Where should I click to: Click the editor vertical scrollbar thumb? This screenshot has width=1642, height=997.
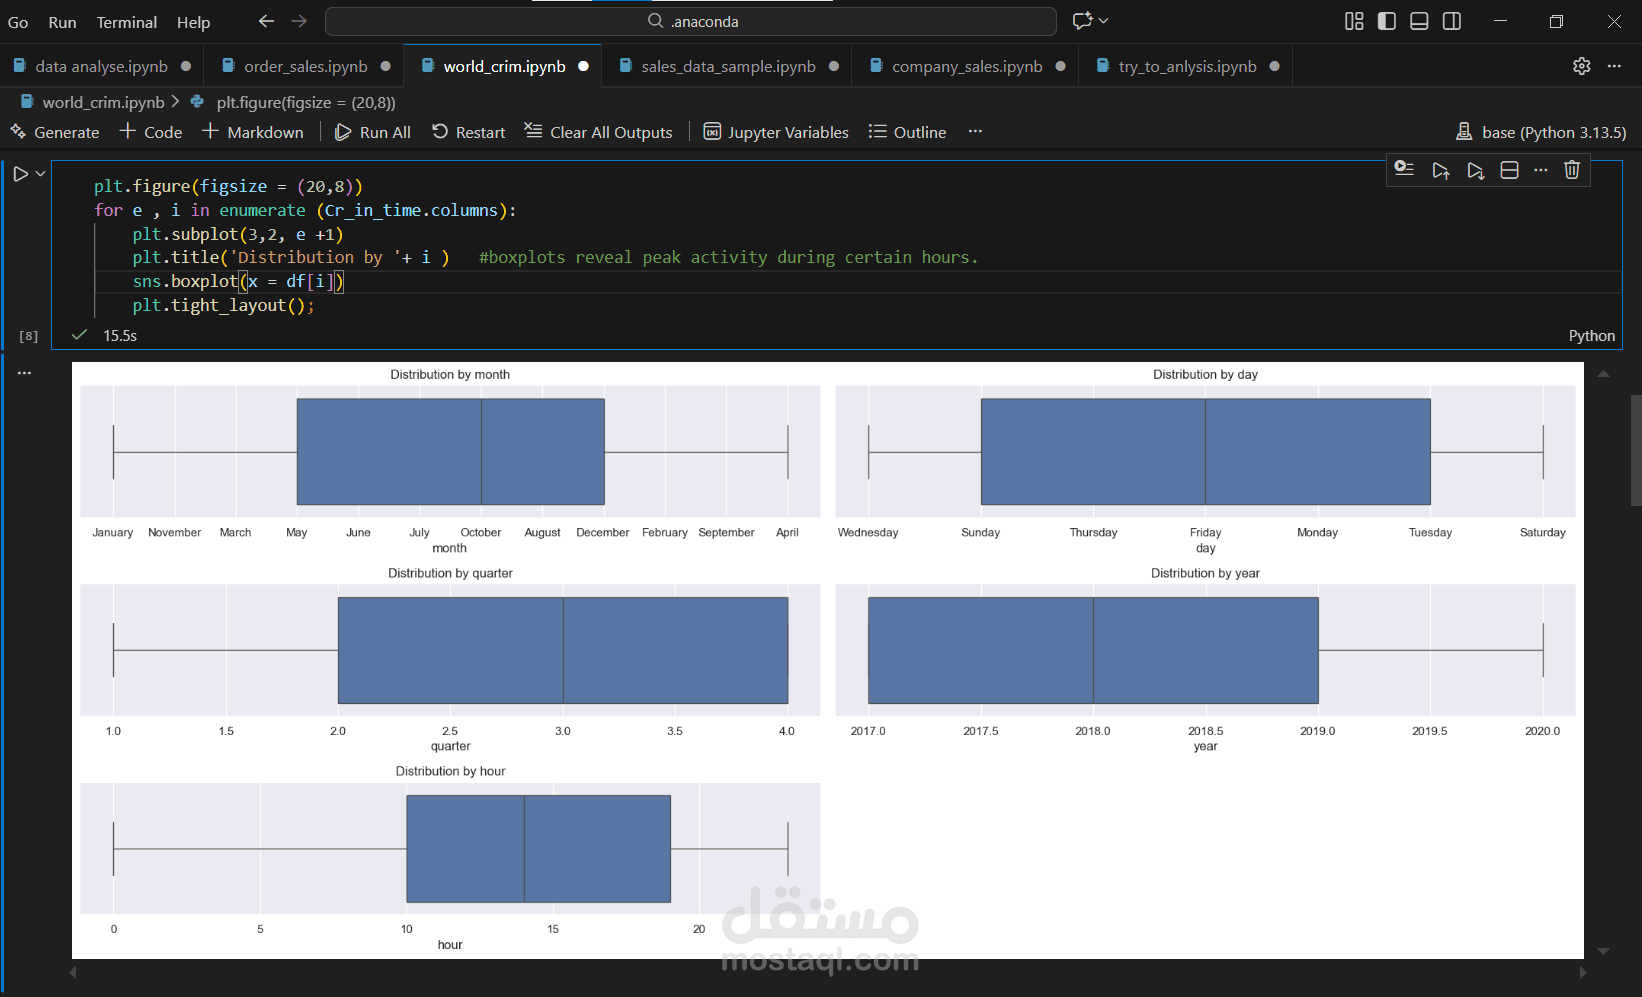(x=1636, y=450)
